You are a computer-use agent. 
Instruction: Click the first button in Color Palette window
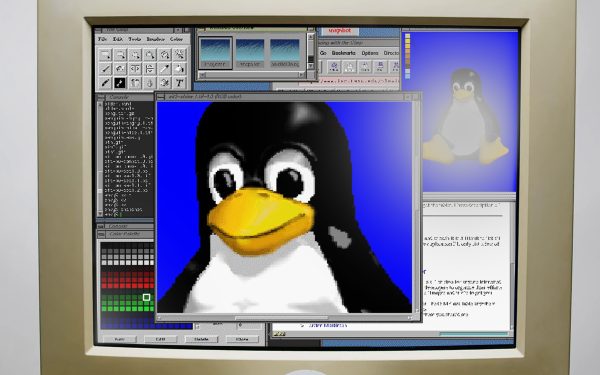(x=119, y=339)
